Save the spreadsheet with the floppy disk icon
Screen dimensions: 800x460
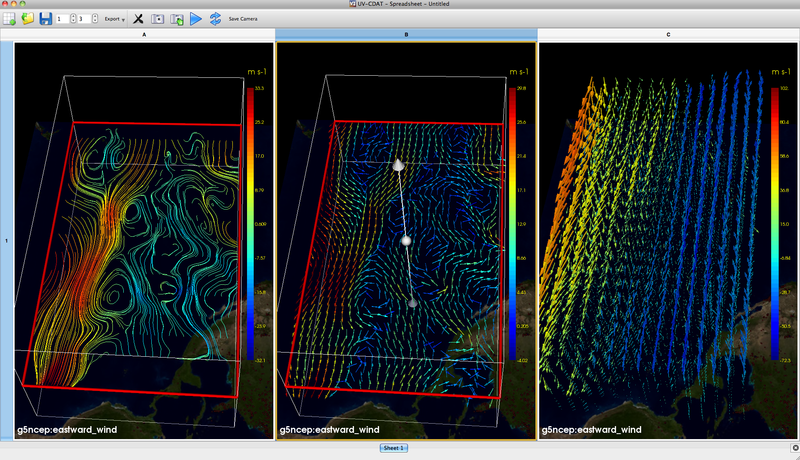[x=44, y=18]
